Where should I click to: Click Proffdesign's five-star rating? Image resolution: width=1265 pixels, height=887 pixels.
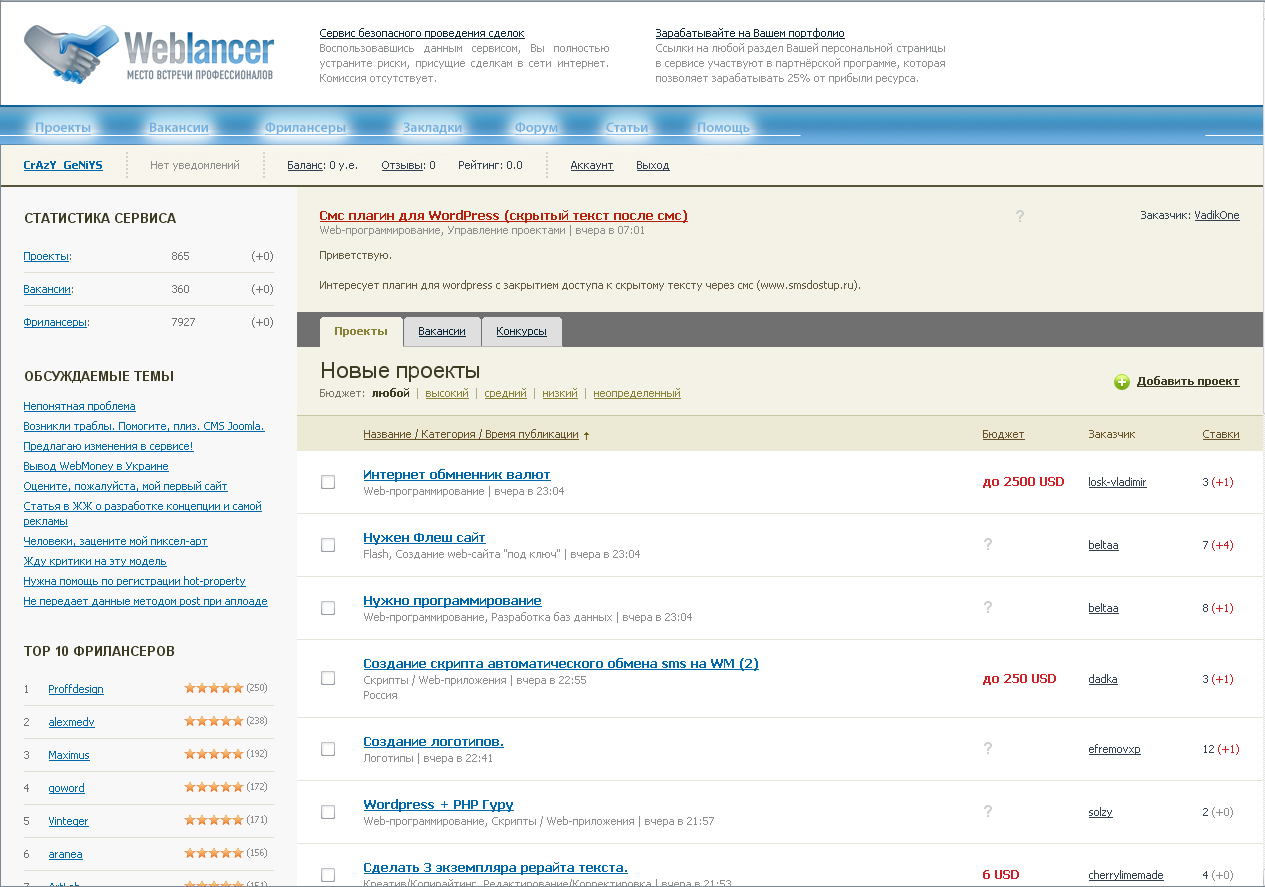214,688
